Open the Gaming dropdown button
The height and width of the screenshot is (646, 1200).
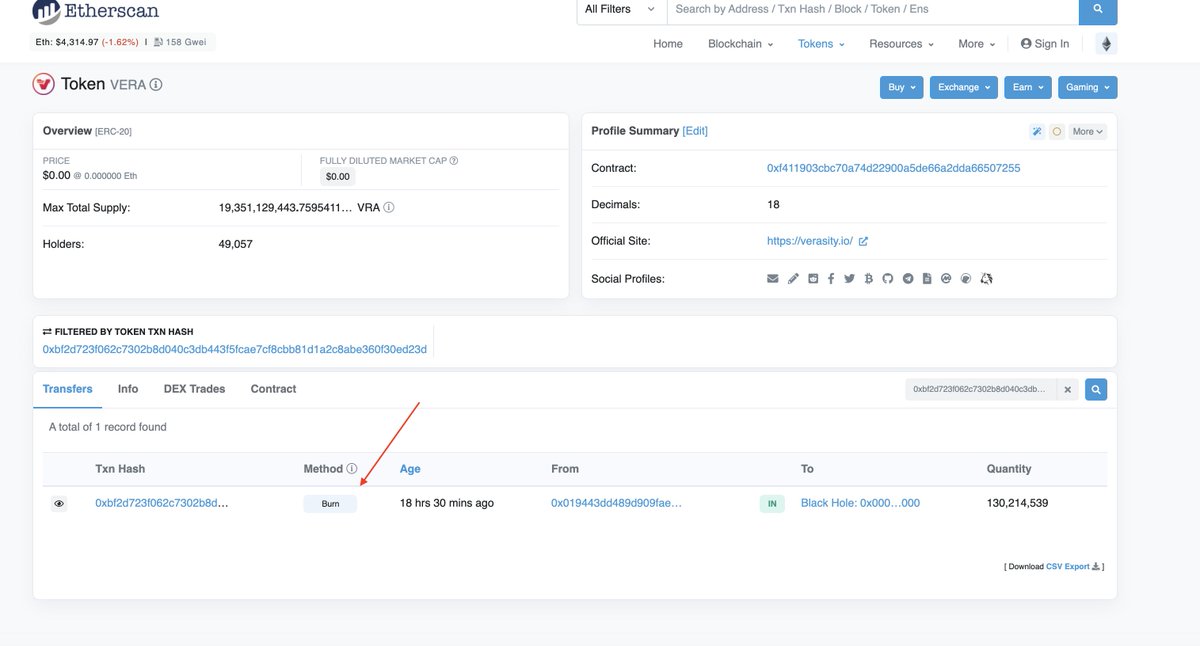(x=1088, y=87)
